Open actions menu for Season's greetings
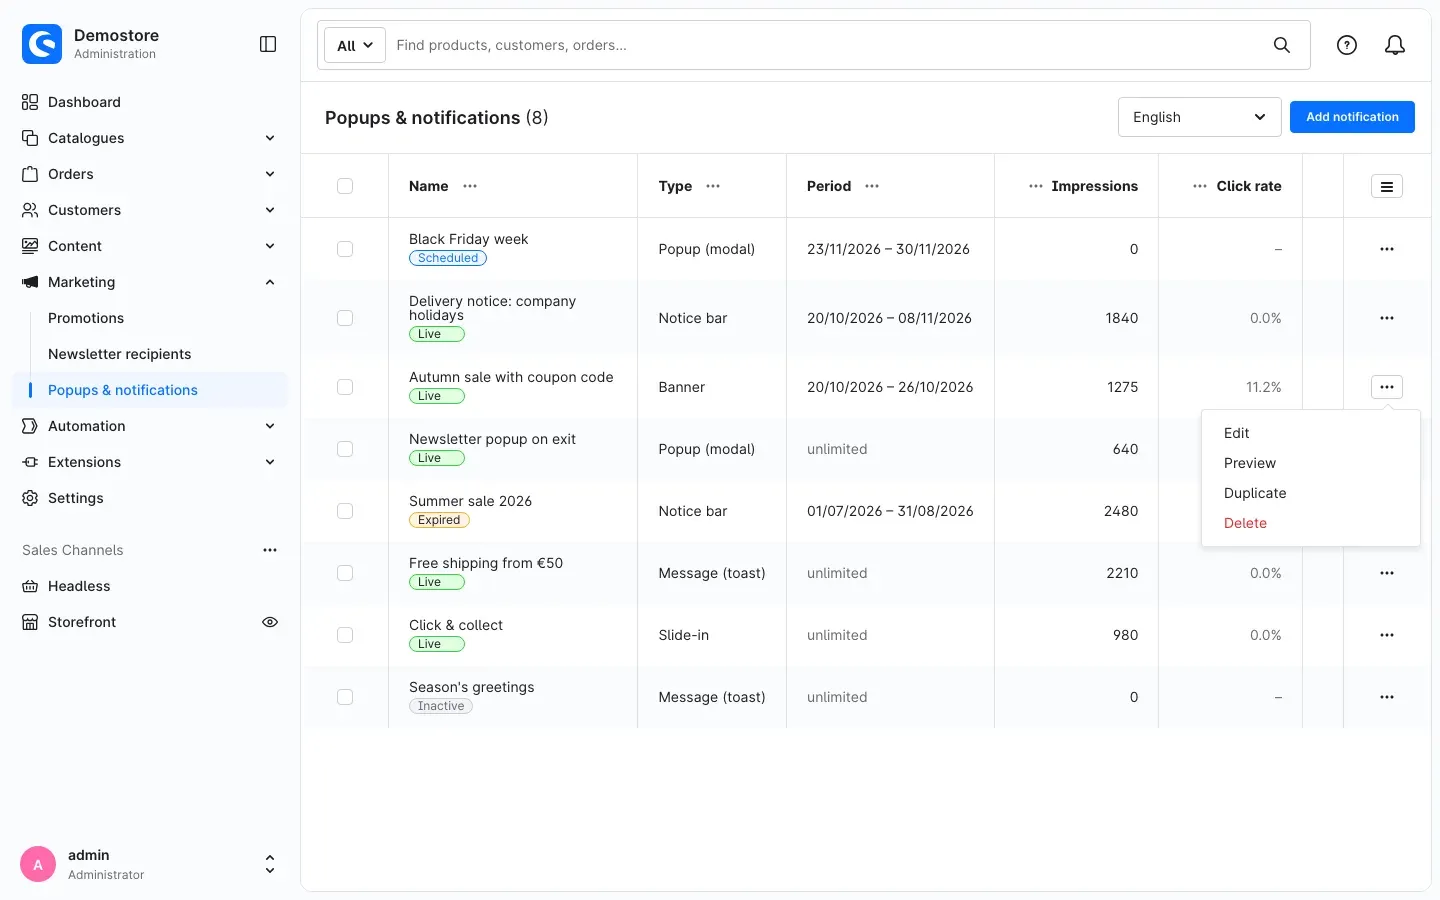The height and width of the screenshot is (900, 1440). [x=1387, y=697]
